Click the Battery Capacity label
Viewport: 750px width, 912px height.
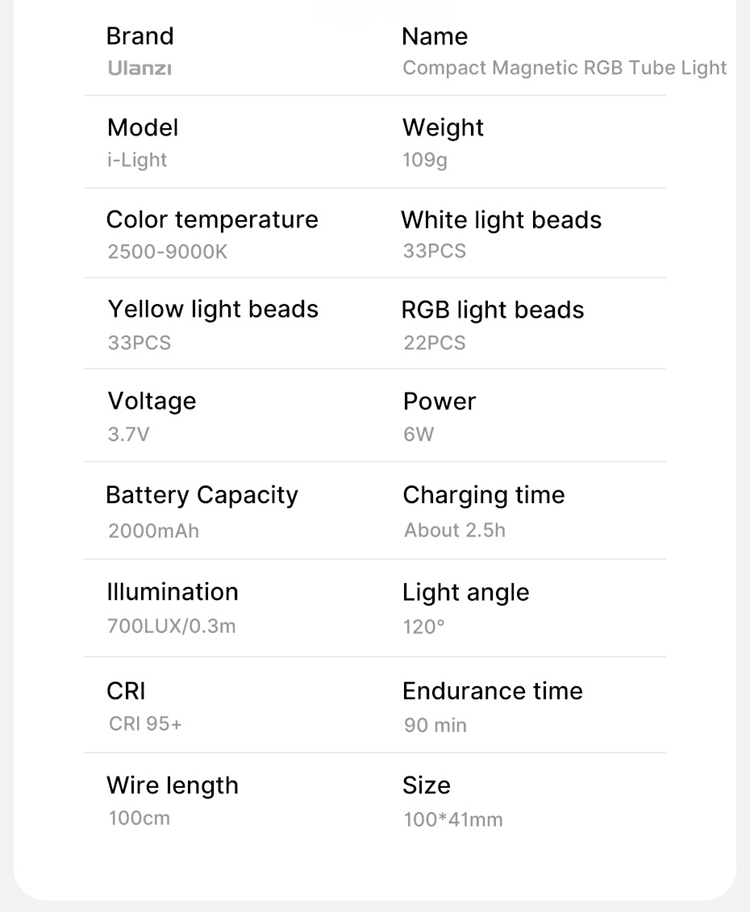click(x=202, y=496)
